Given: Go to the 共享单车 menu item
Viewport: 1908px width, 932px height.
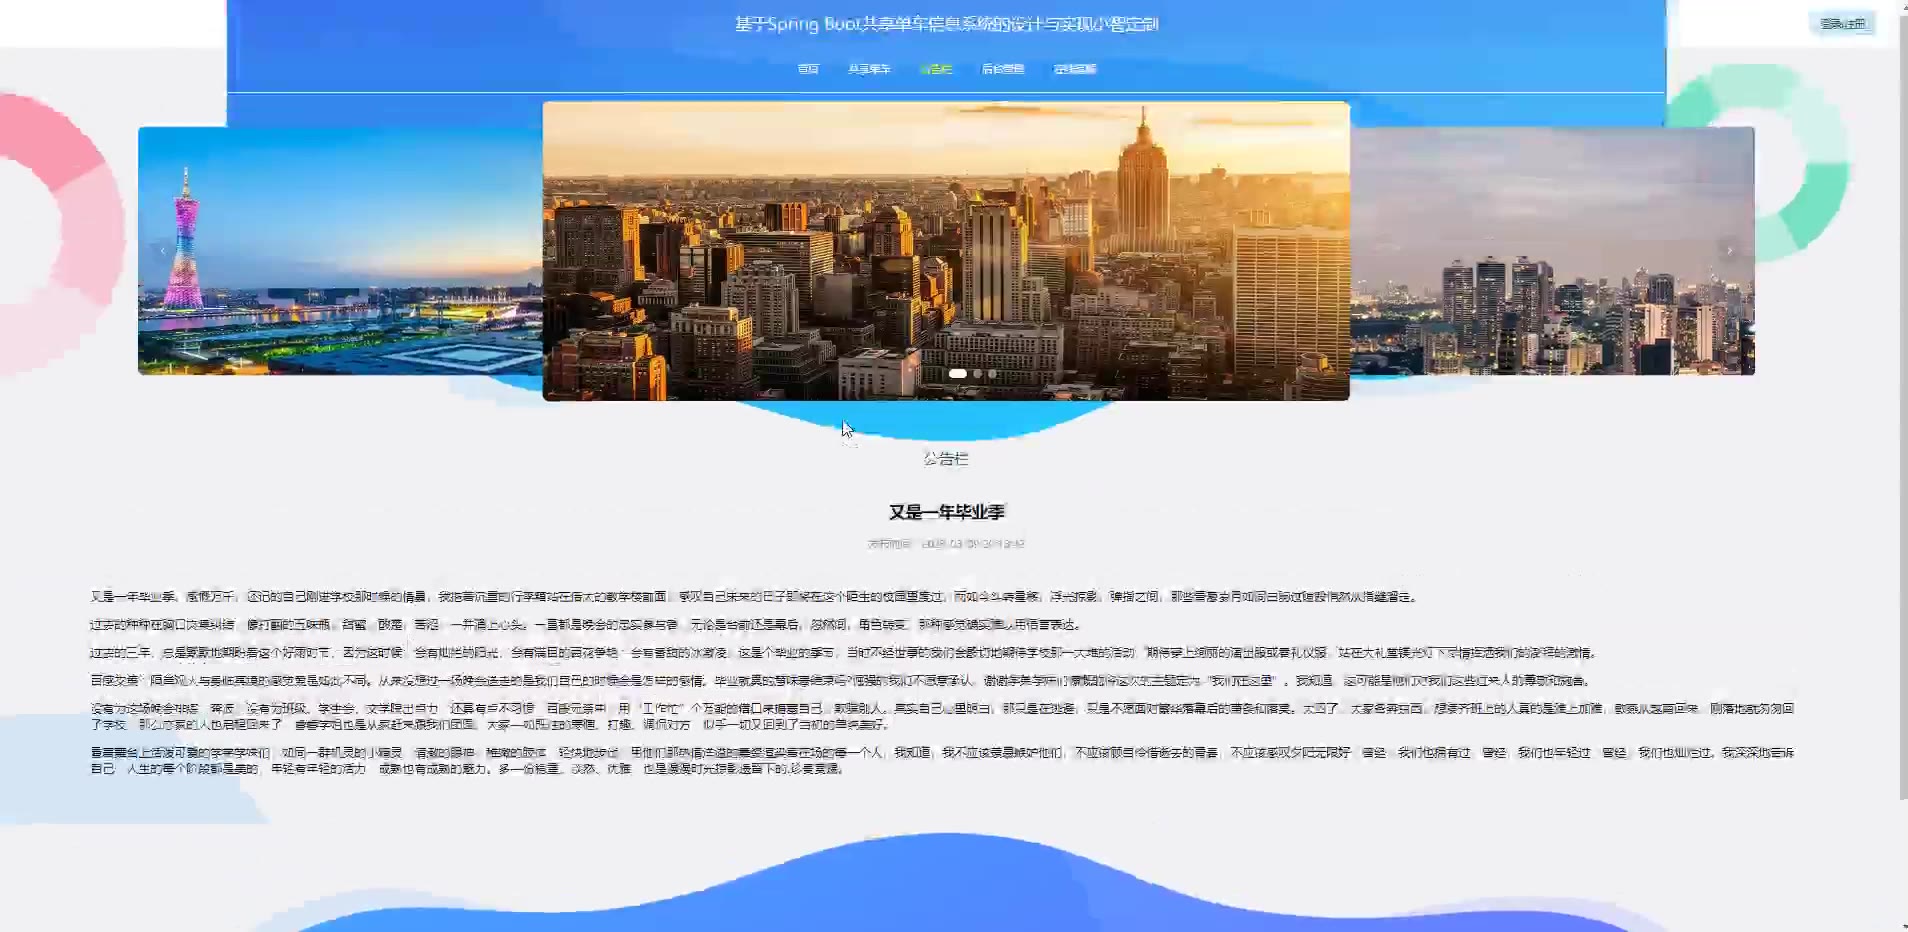Looking at the screenshot, I should 869,69.
